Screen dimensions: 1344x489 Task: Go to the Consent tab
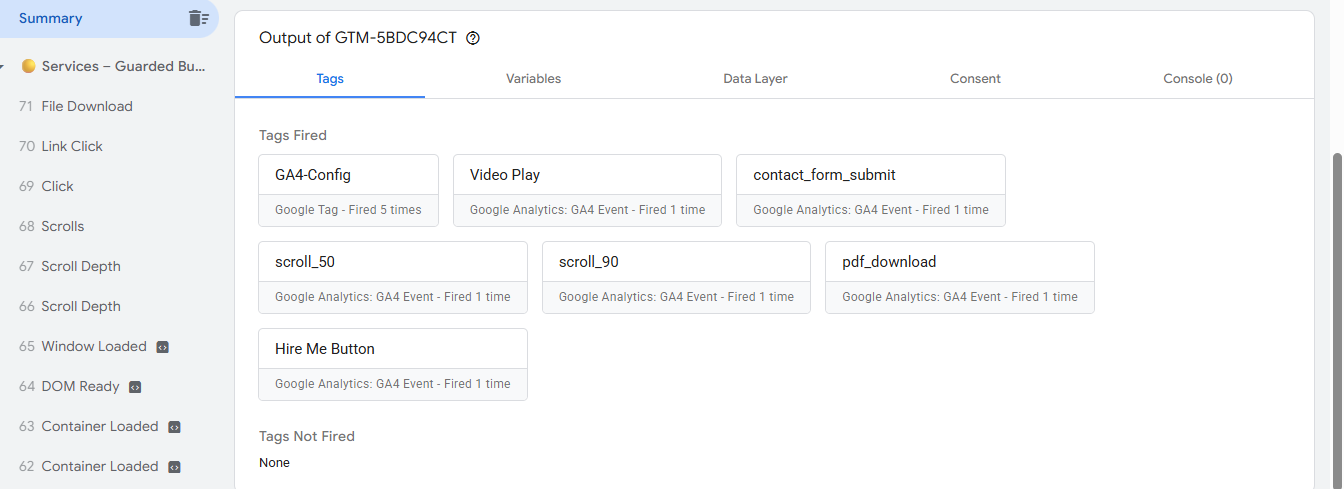975,79
